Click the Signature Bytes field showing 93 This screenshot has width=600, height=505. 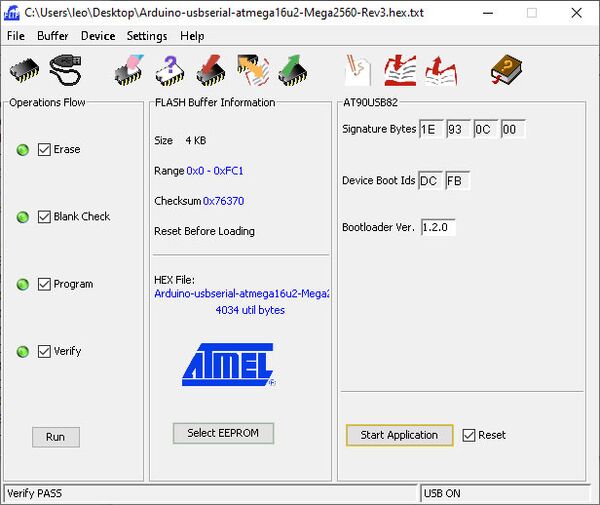click(458, 129)
